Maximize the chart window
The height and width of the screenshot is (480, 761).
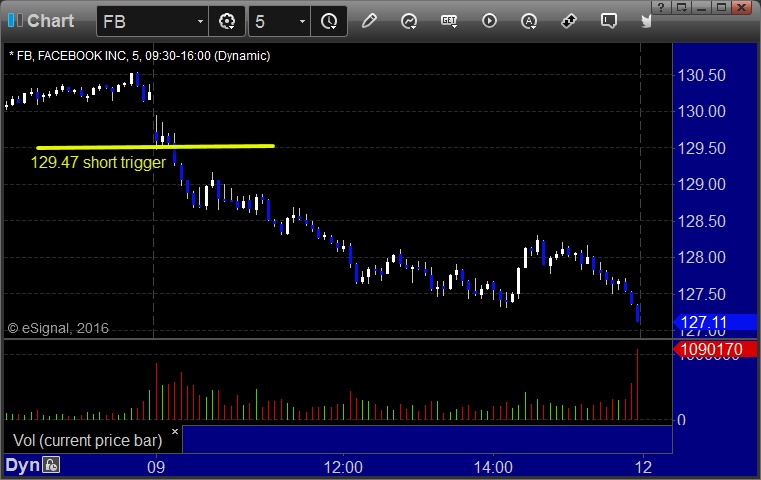point(722,7)
